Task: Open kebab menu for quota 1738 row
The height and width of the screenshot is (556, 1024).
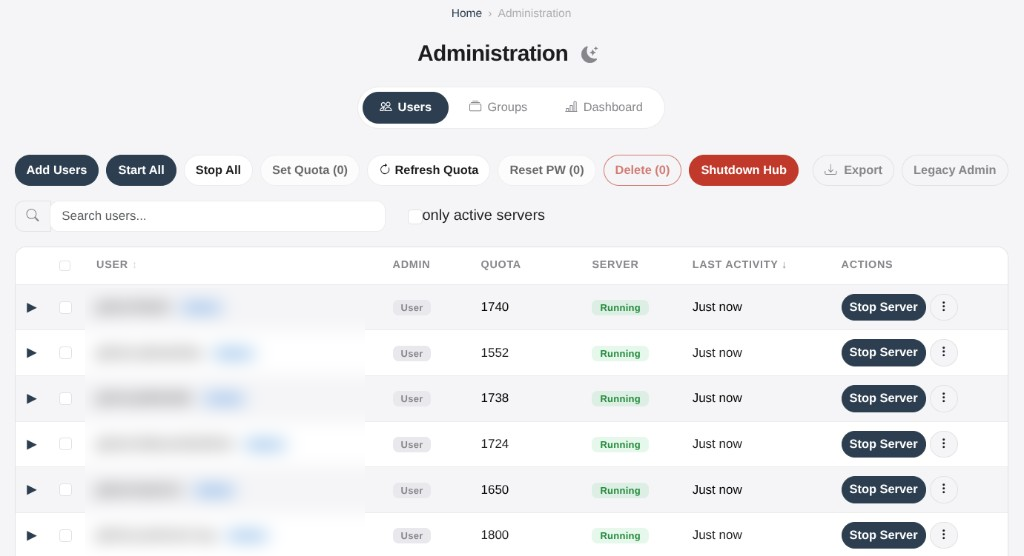Action: (944, 398)
